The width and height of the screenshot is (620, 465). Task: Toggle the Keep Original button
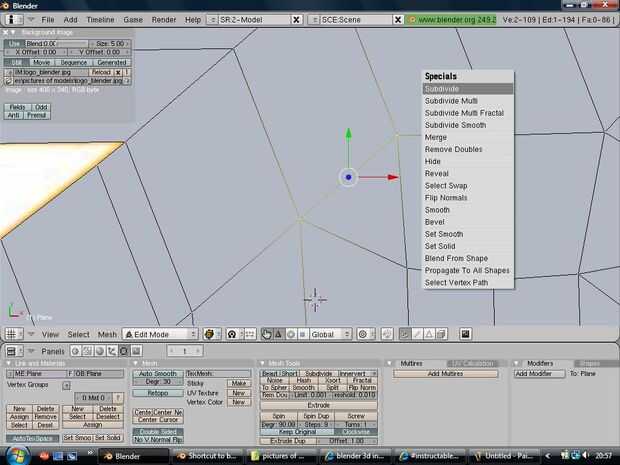click(x=297, y=432)
